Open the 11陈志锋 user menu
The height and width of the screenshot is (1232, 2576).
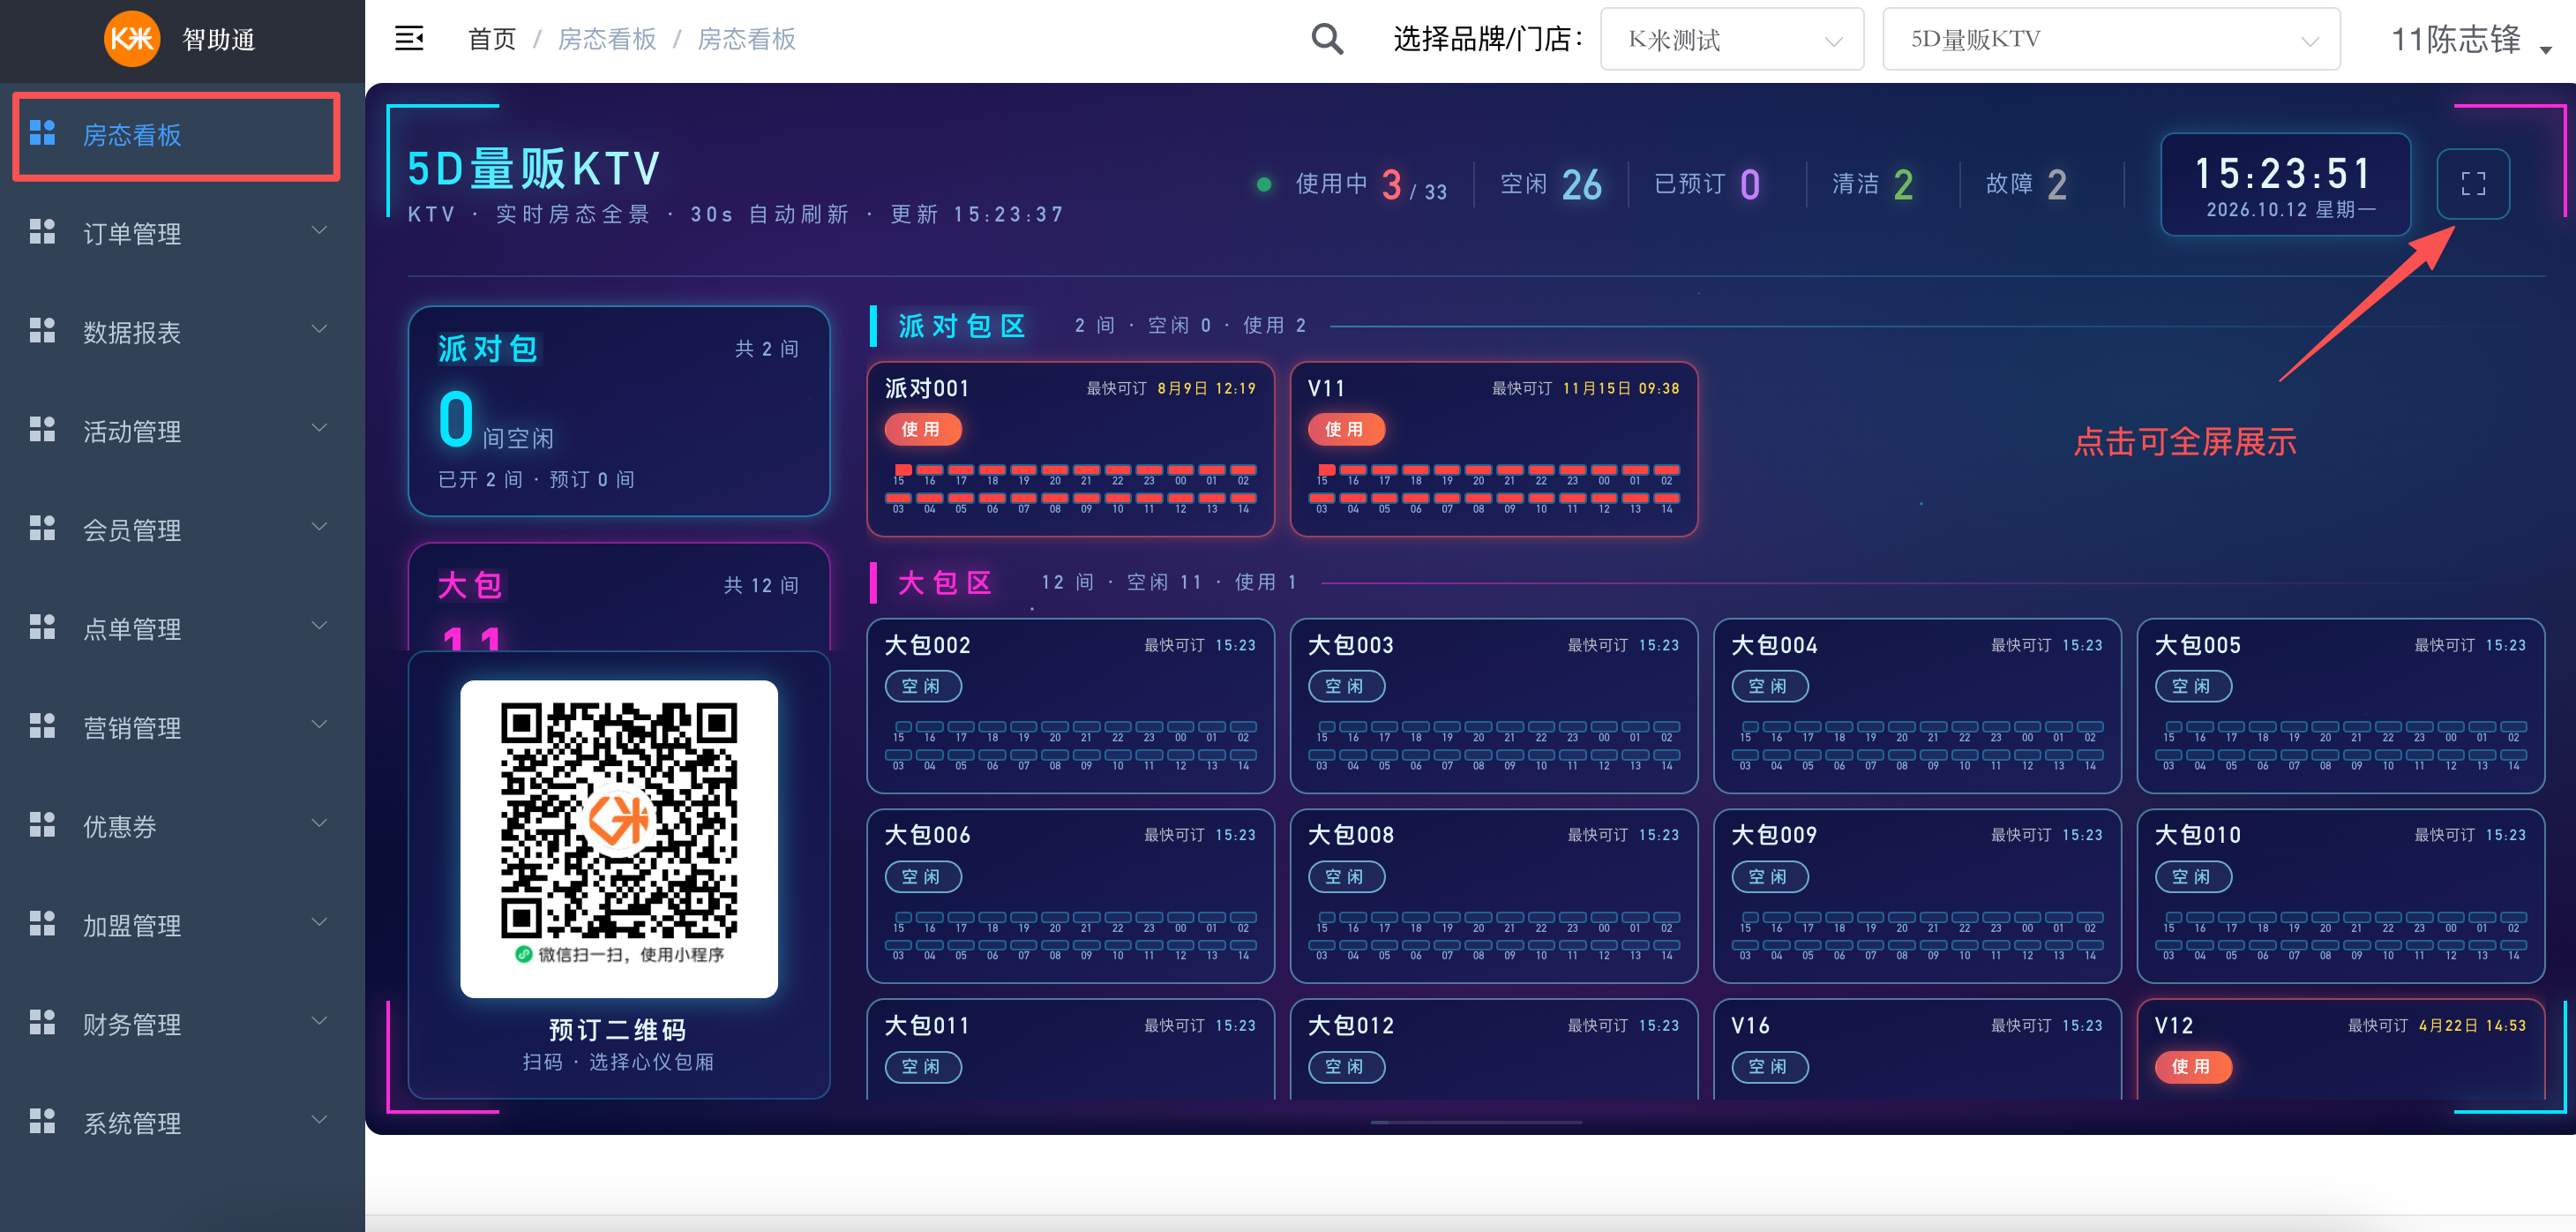point(2470,40)
